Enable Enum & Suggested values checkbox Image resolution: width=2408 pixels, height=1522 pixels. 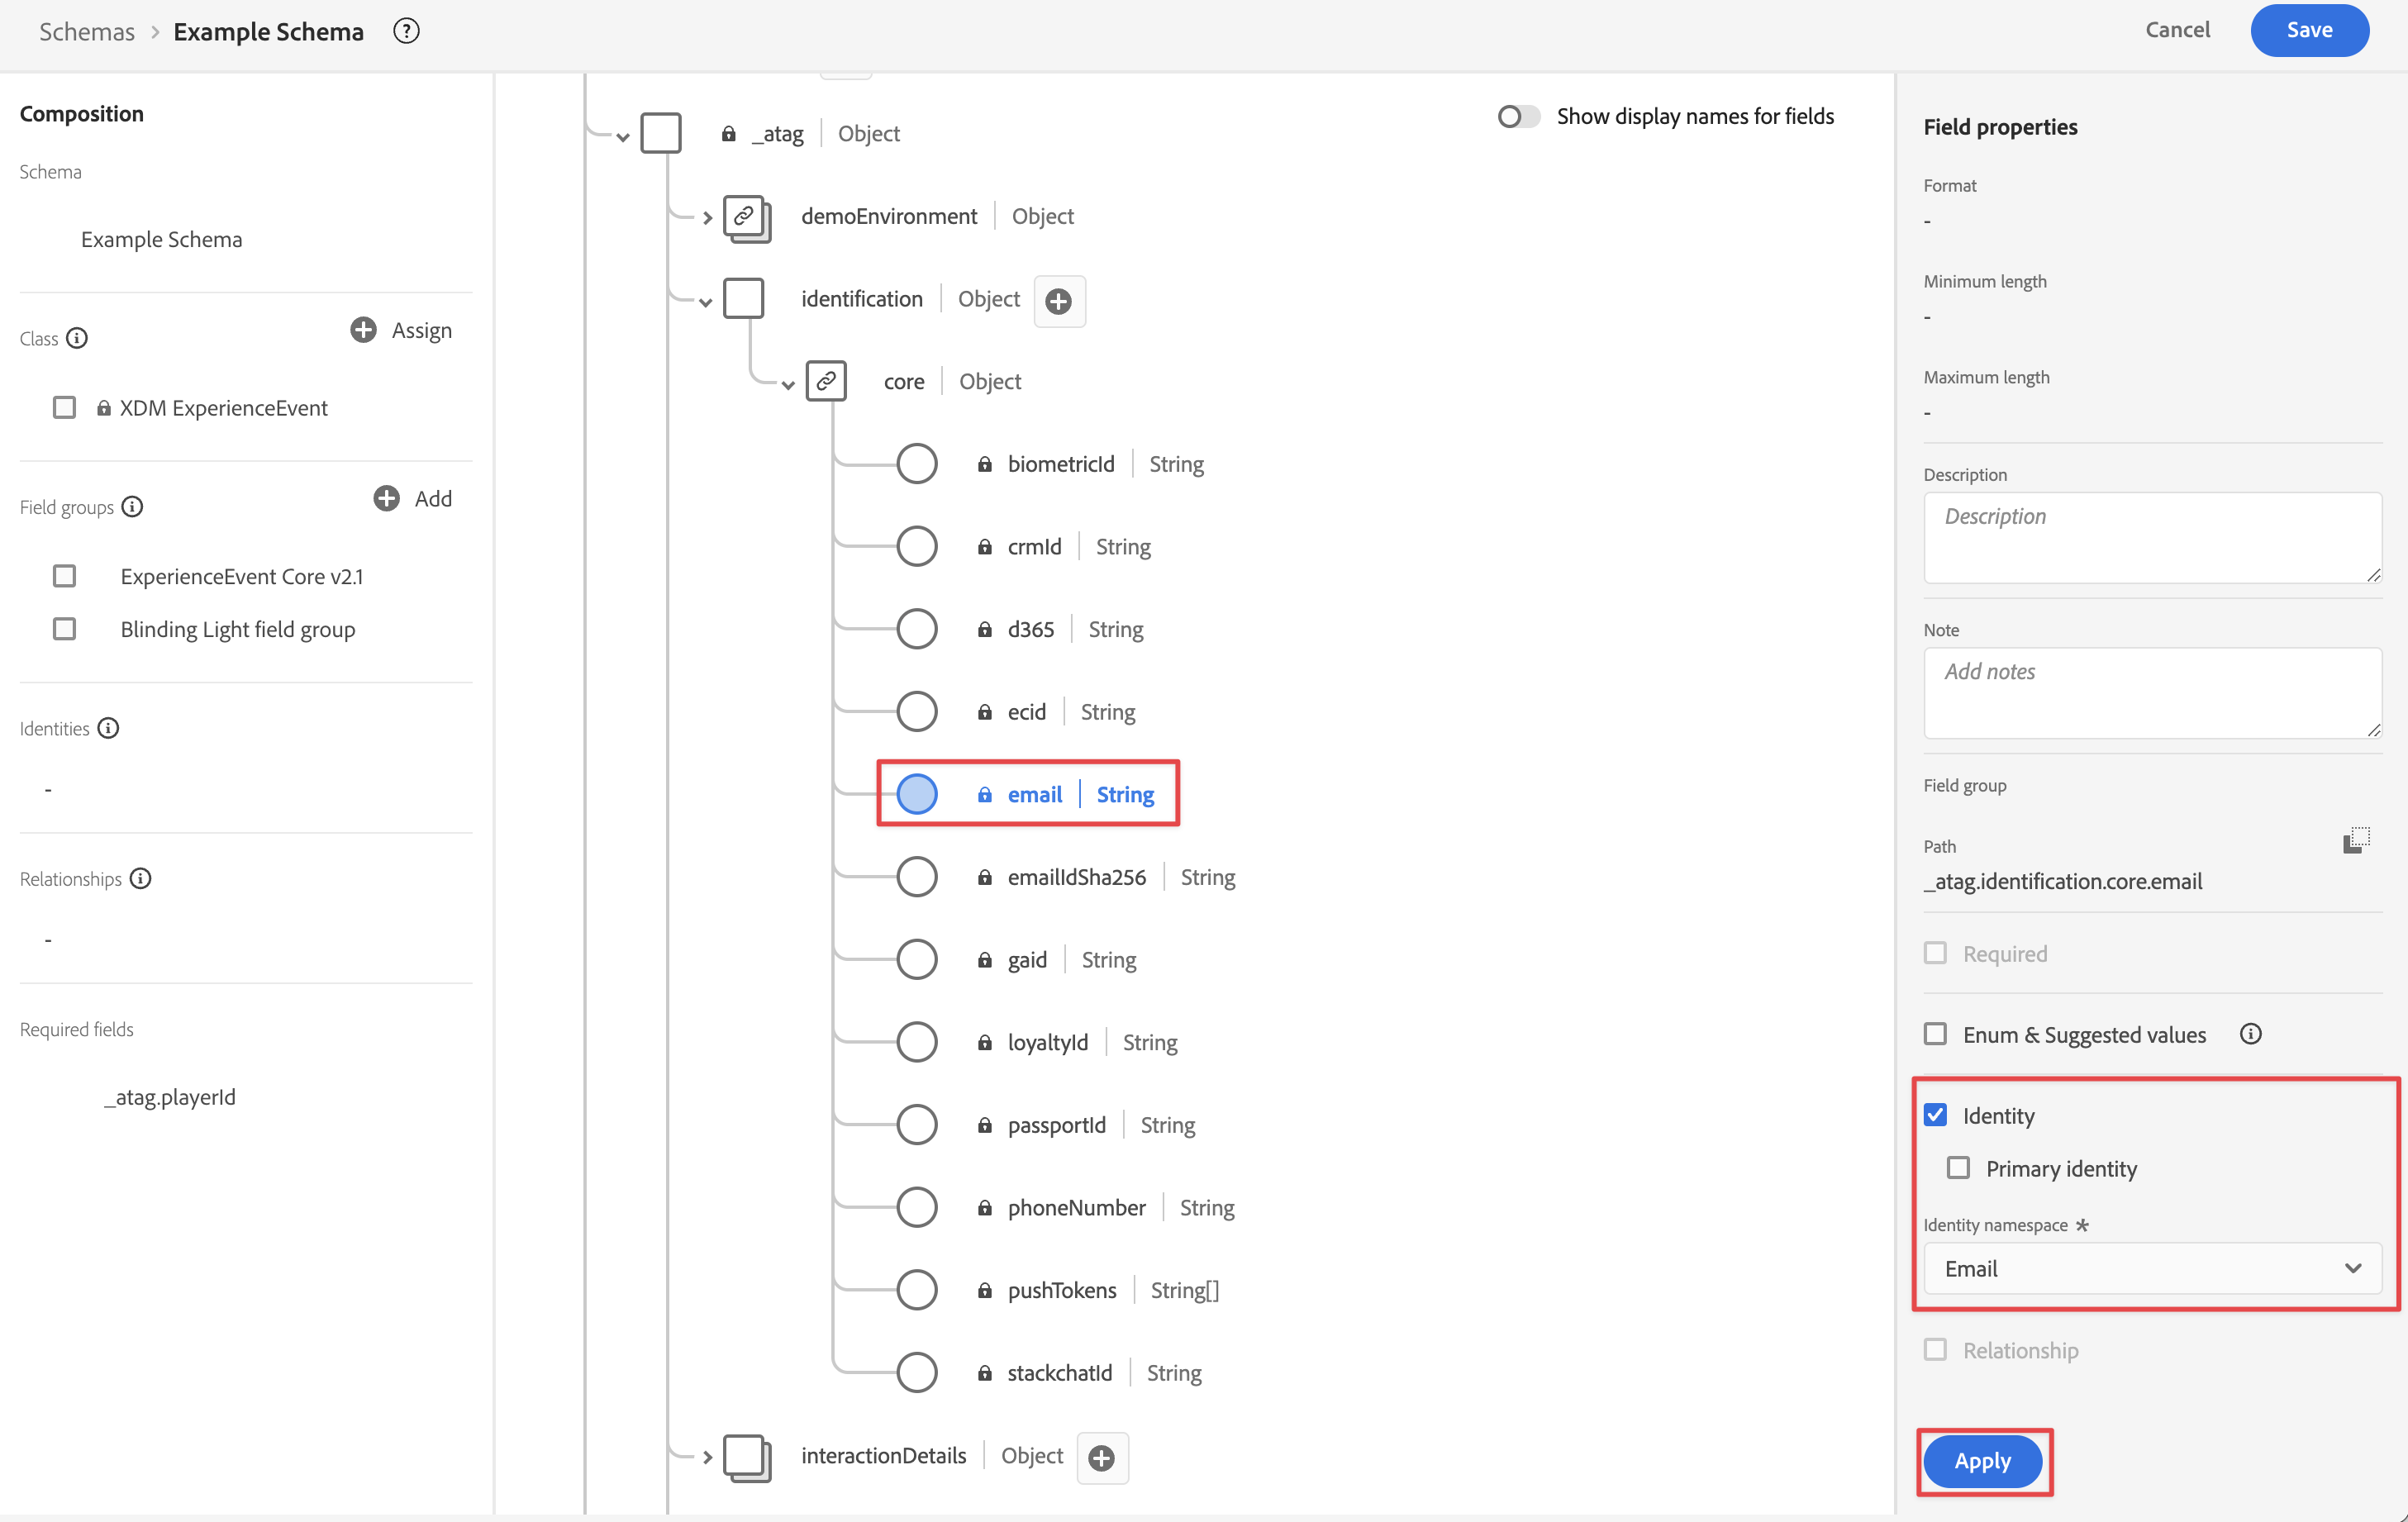(1935, 1034)
